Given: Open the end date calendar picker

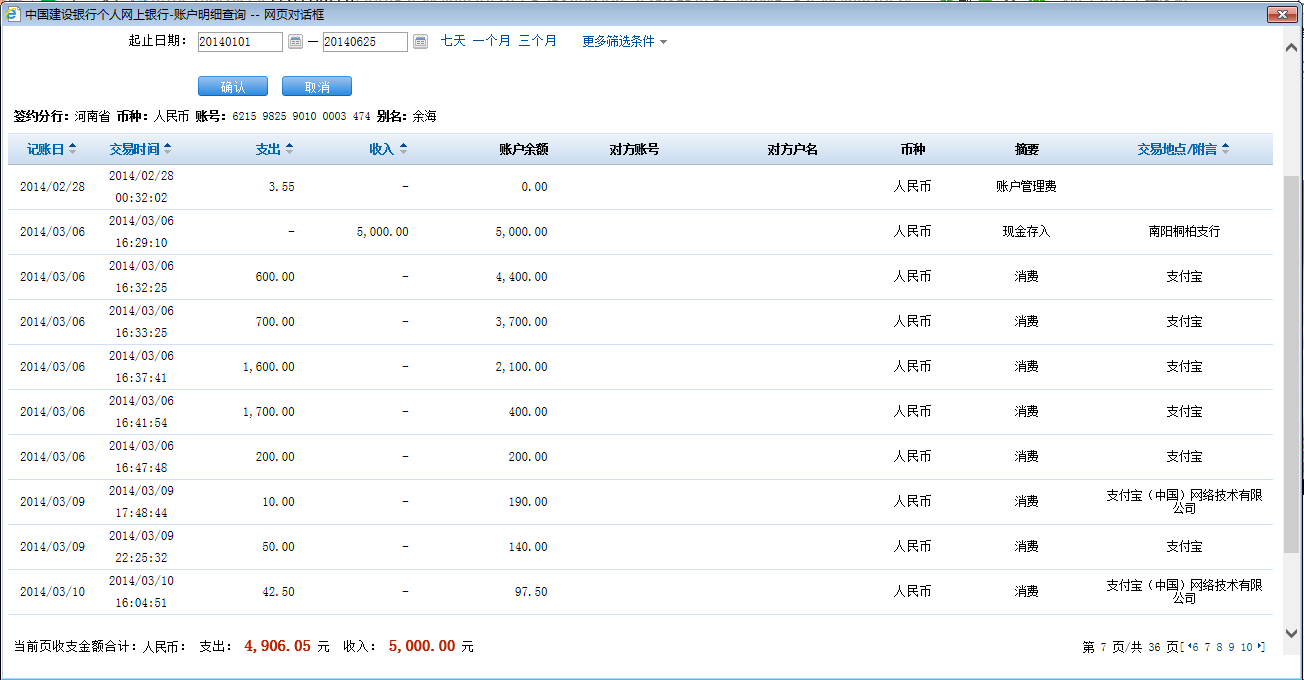Looking at the screenshot, I should point(420,42).
